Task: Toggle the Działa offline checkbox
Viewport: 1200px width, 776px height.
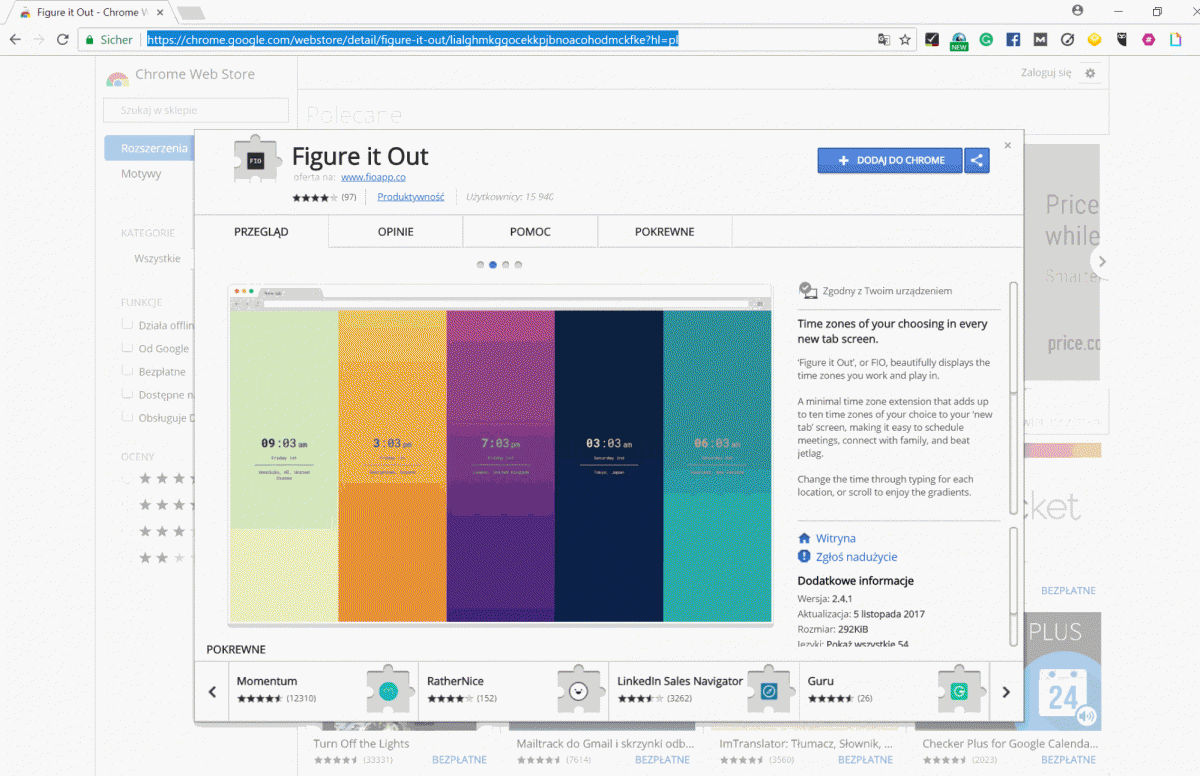Action: 127,324
